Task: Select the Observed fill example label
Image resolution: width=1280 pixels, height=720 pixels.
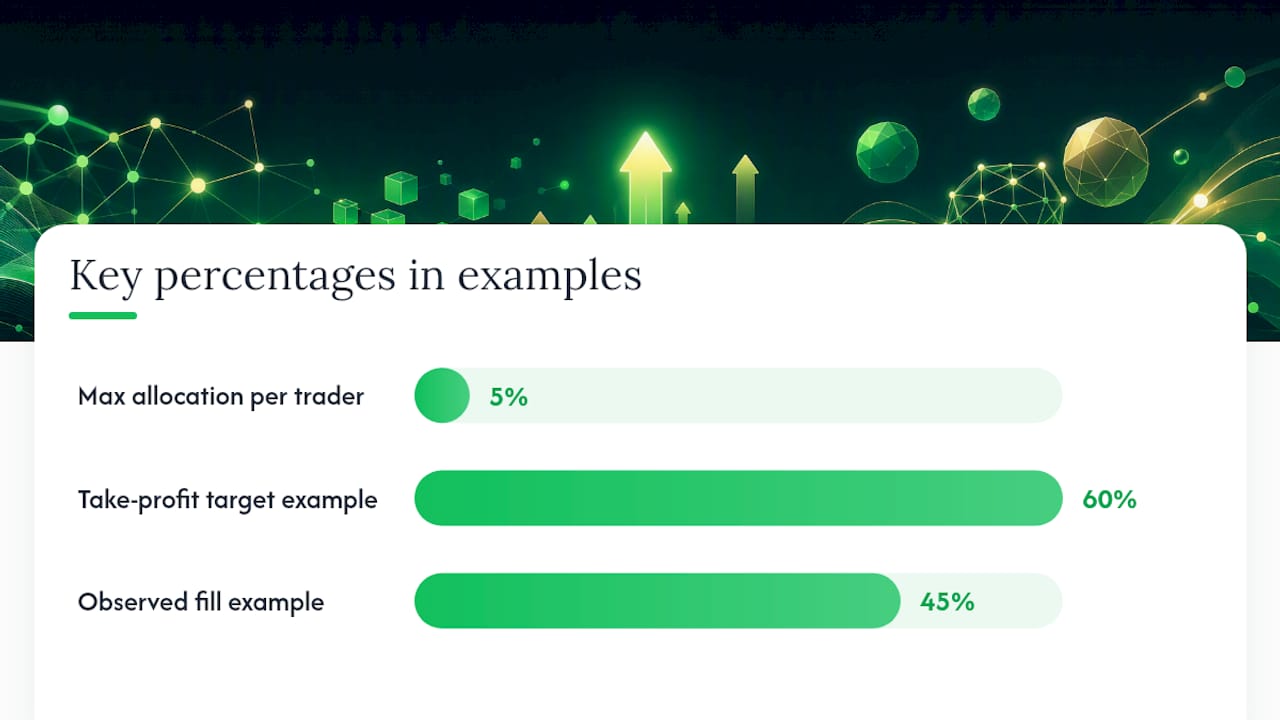Action: pos(201,602)
